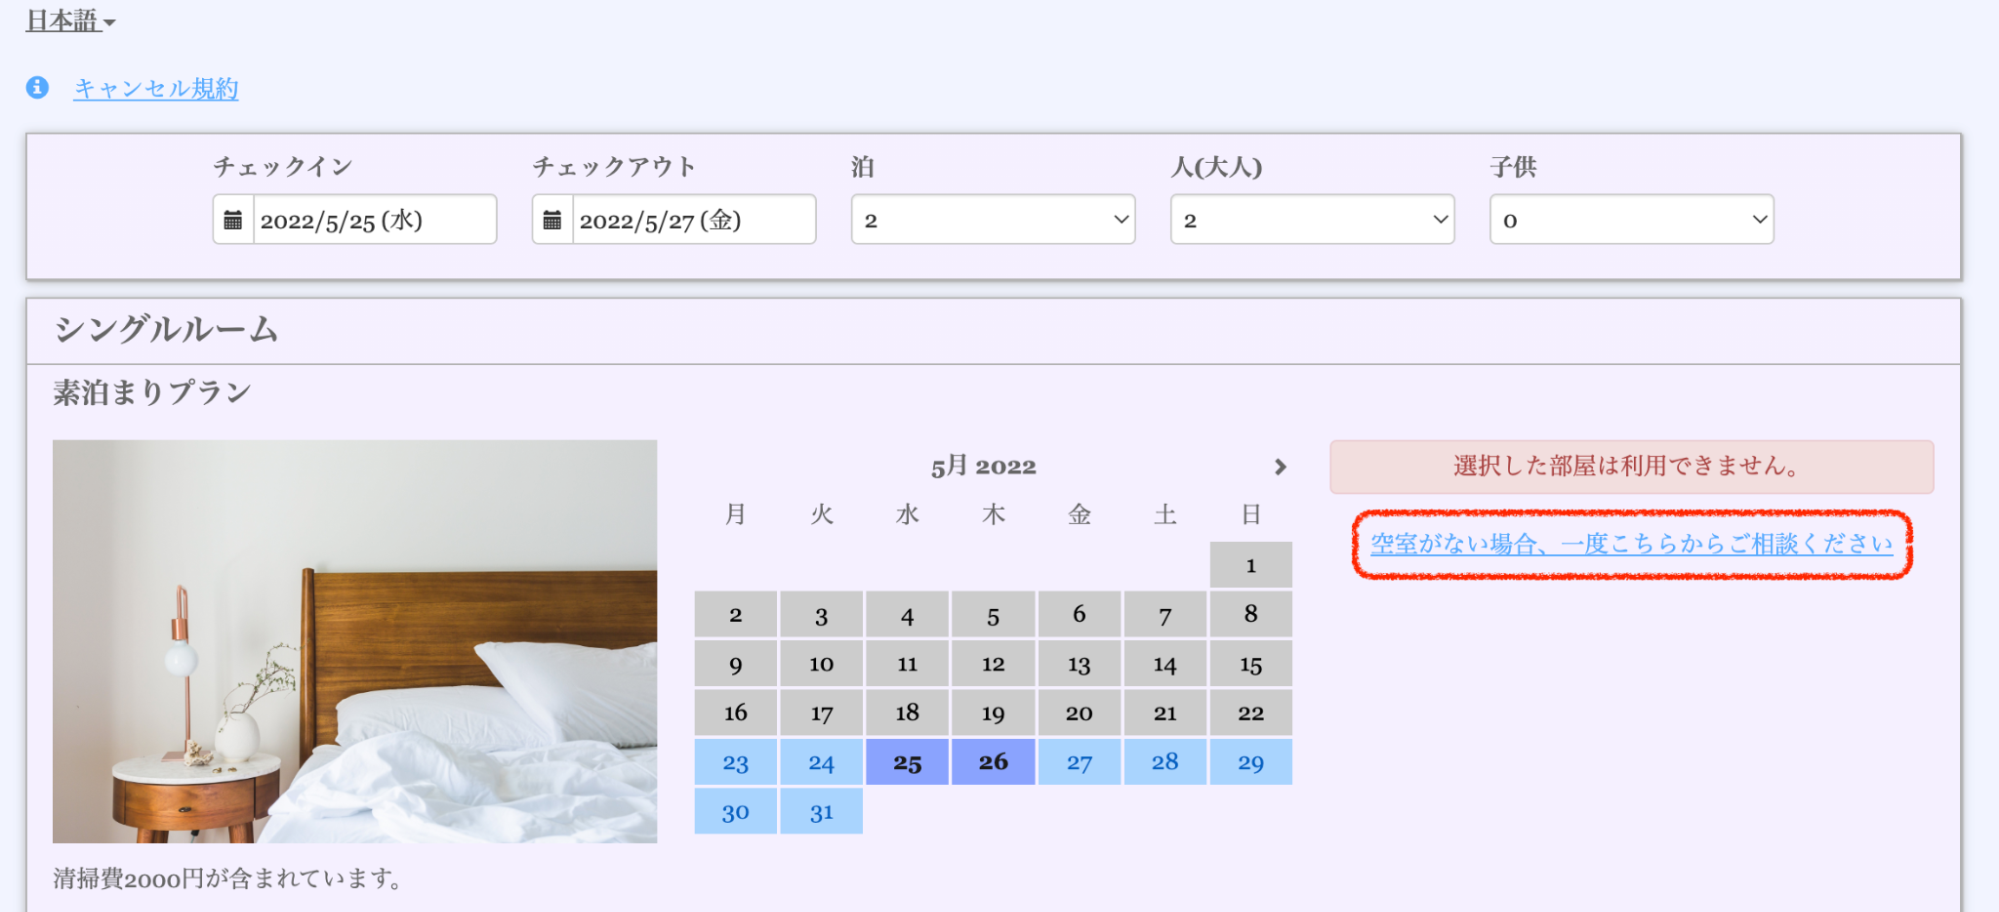The image size is (1999, 912).
Task: Select May 23 on the calendar
Action: 735,763
